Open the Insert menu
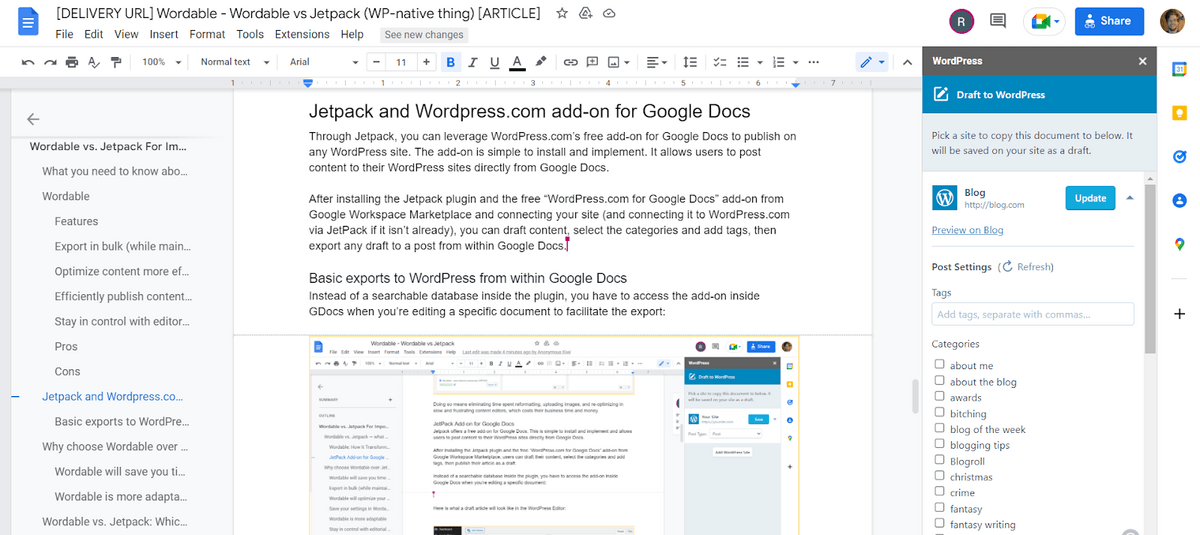1200x535 pixels. [x=164, y=34]
